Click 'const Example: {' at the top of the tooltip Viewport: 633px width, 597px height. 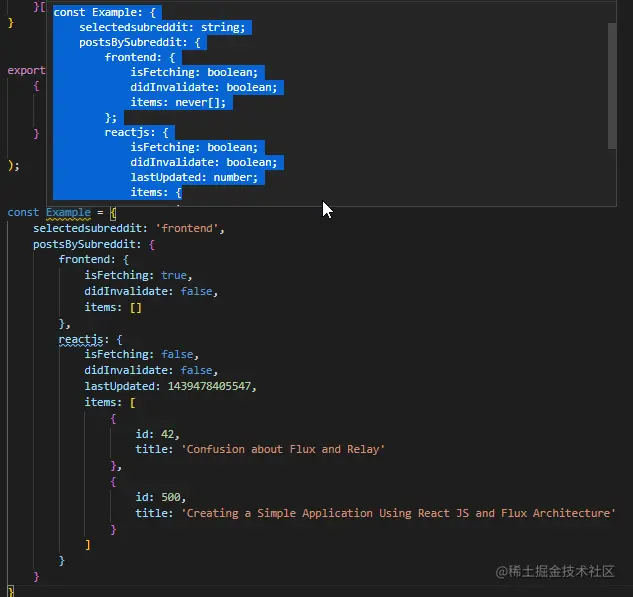click(105, 13)
